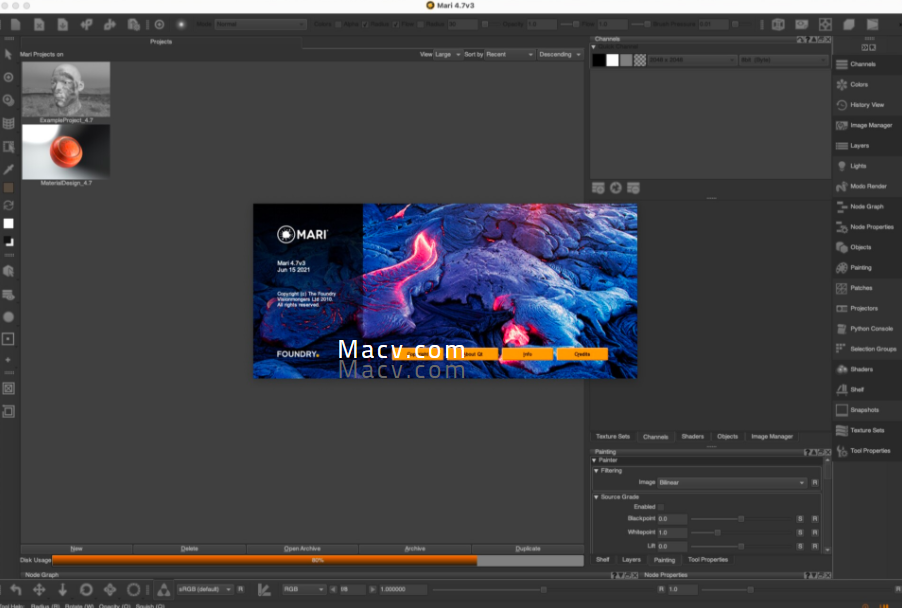Click the Open Archive button
902x608 pixels.
pyautogui.click(x=302, y=548)
